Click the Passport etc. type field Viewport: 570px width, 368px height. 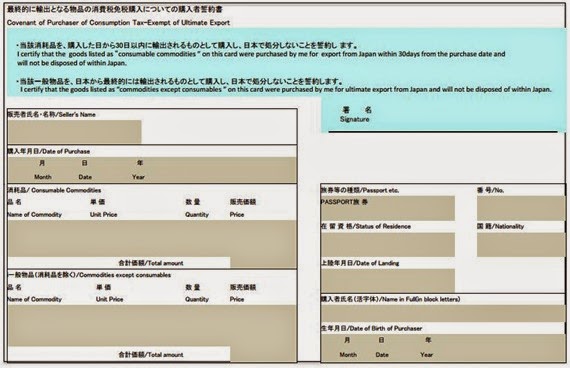388,208
